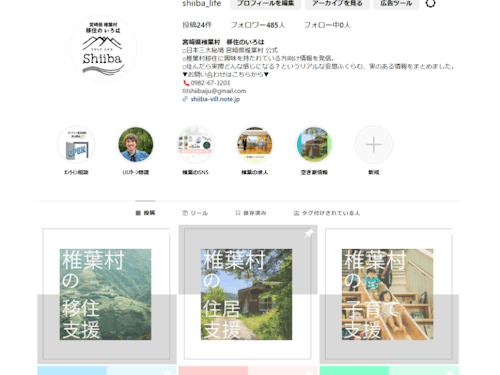Switch to the Tagged people tab
The image size is (500, 375).
coord(327,213)
